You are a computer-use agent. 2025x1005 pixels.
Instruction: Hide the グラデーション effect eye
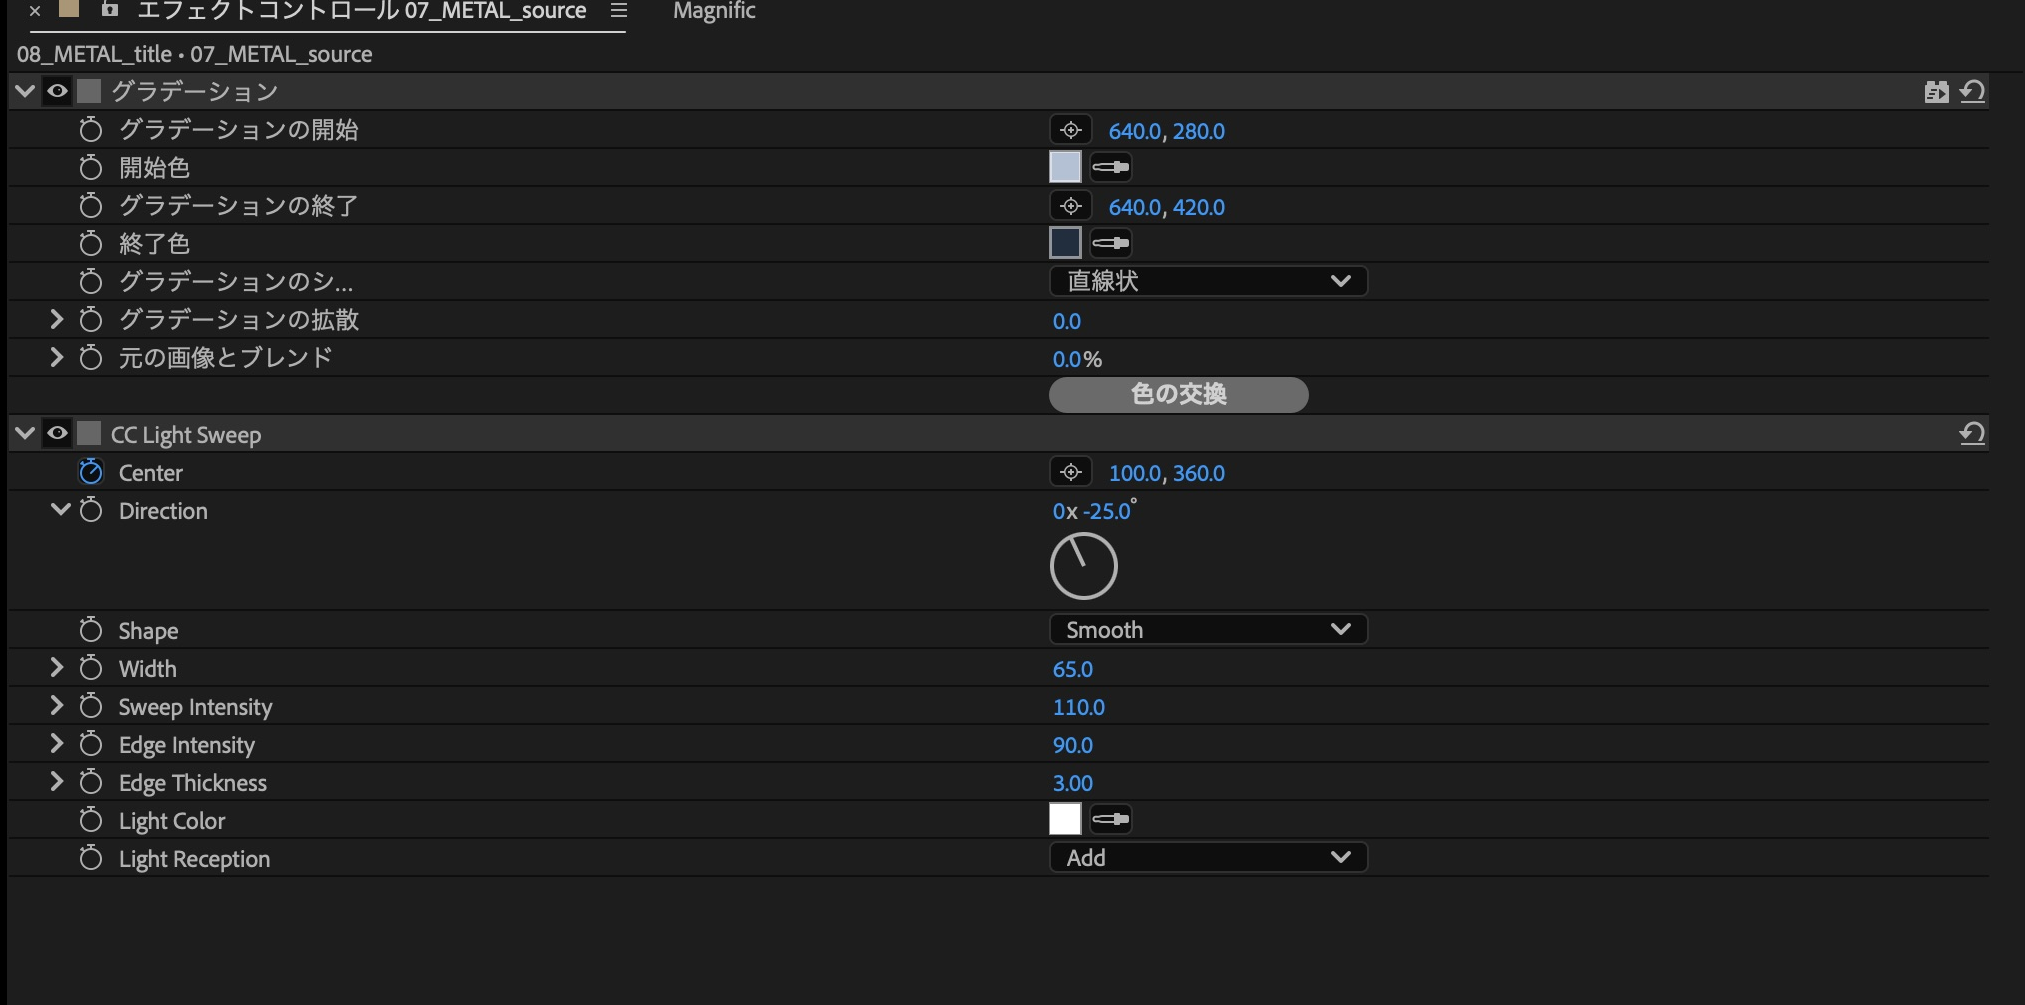57,91
